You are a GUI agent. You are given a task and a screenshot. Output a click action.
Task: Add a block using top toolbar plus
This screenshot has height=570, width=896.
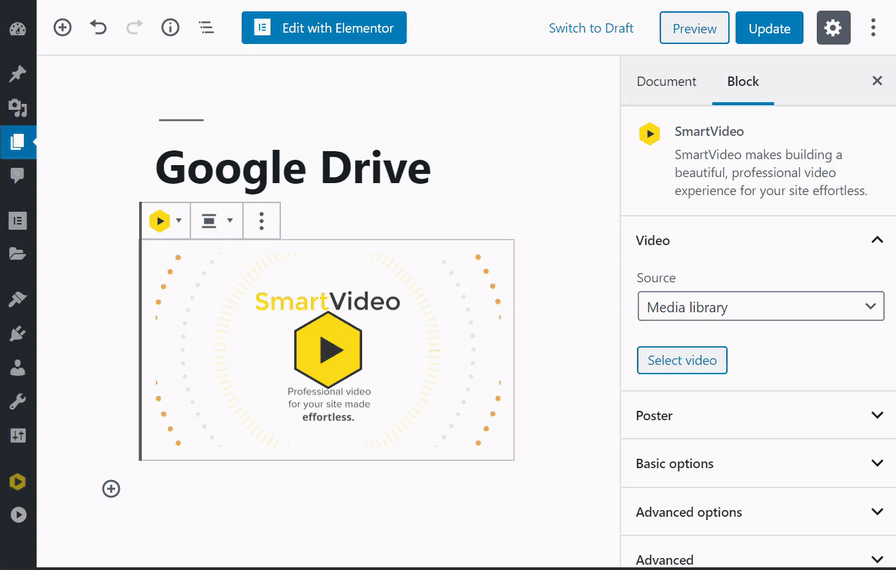62,27
